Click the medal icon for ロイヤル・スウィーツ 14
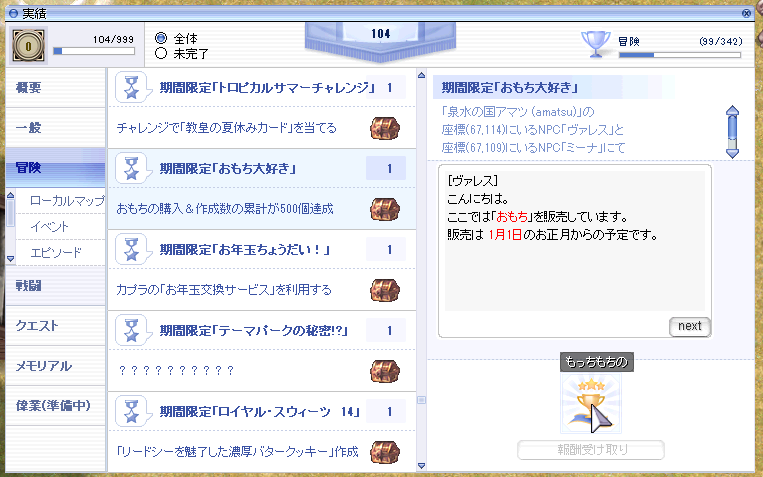The image size is (763, 477). [x=132, y=411]
